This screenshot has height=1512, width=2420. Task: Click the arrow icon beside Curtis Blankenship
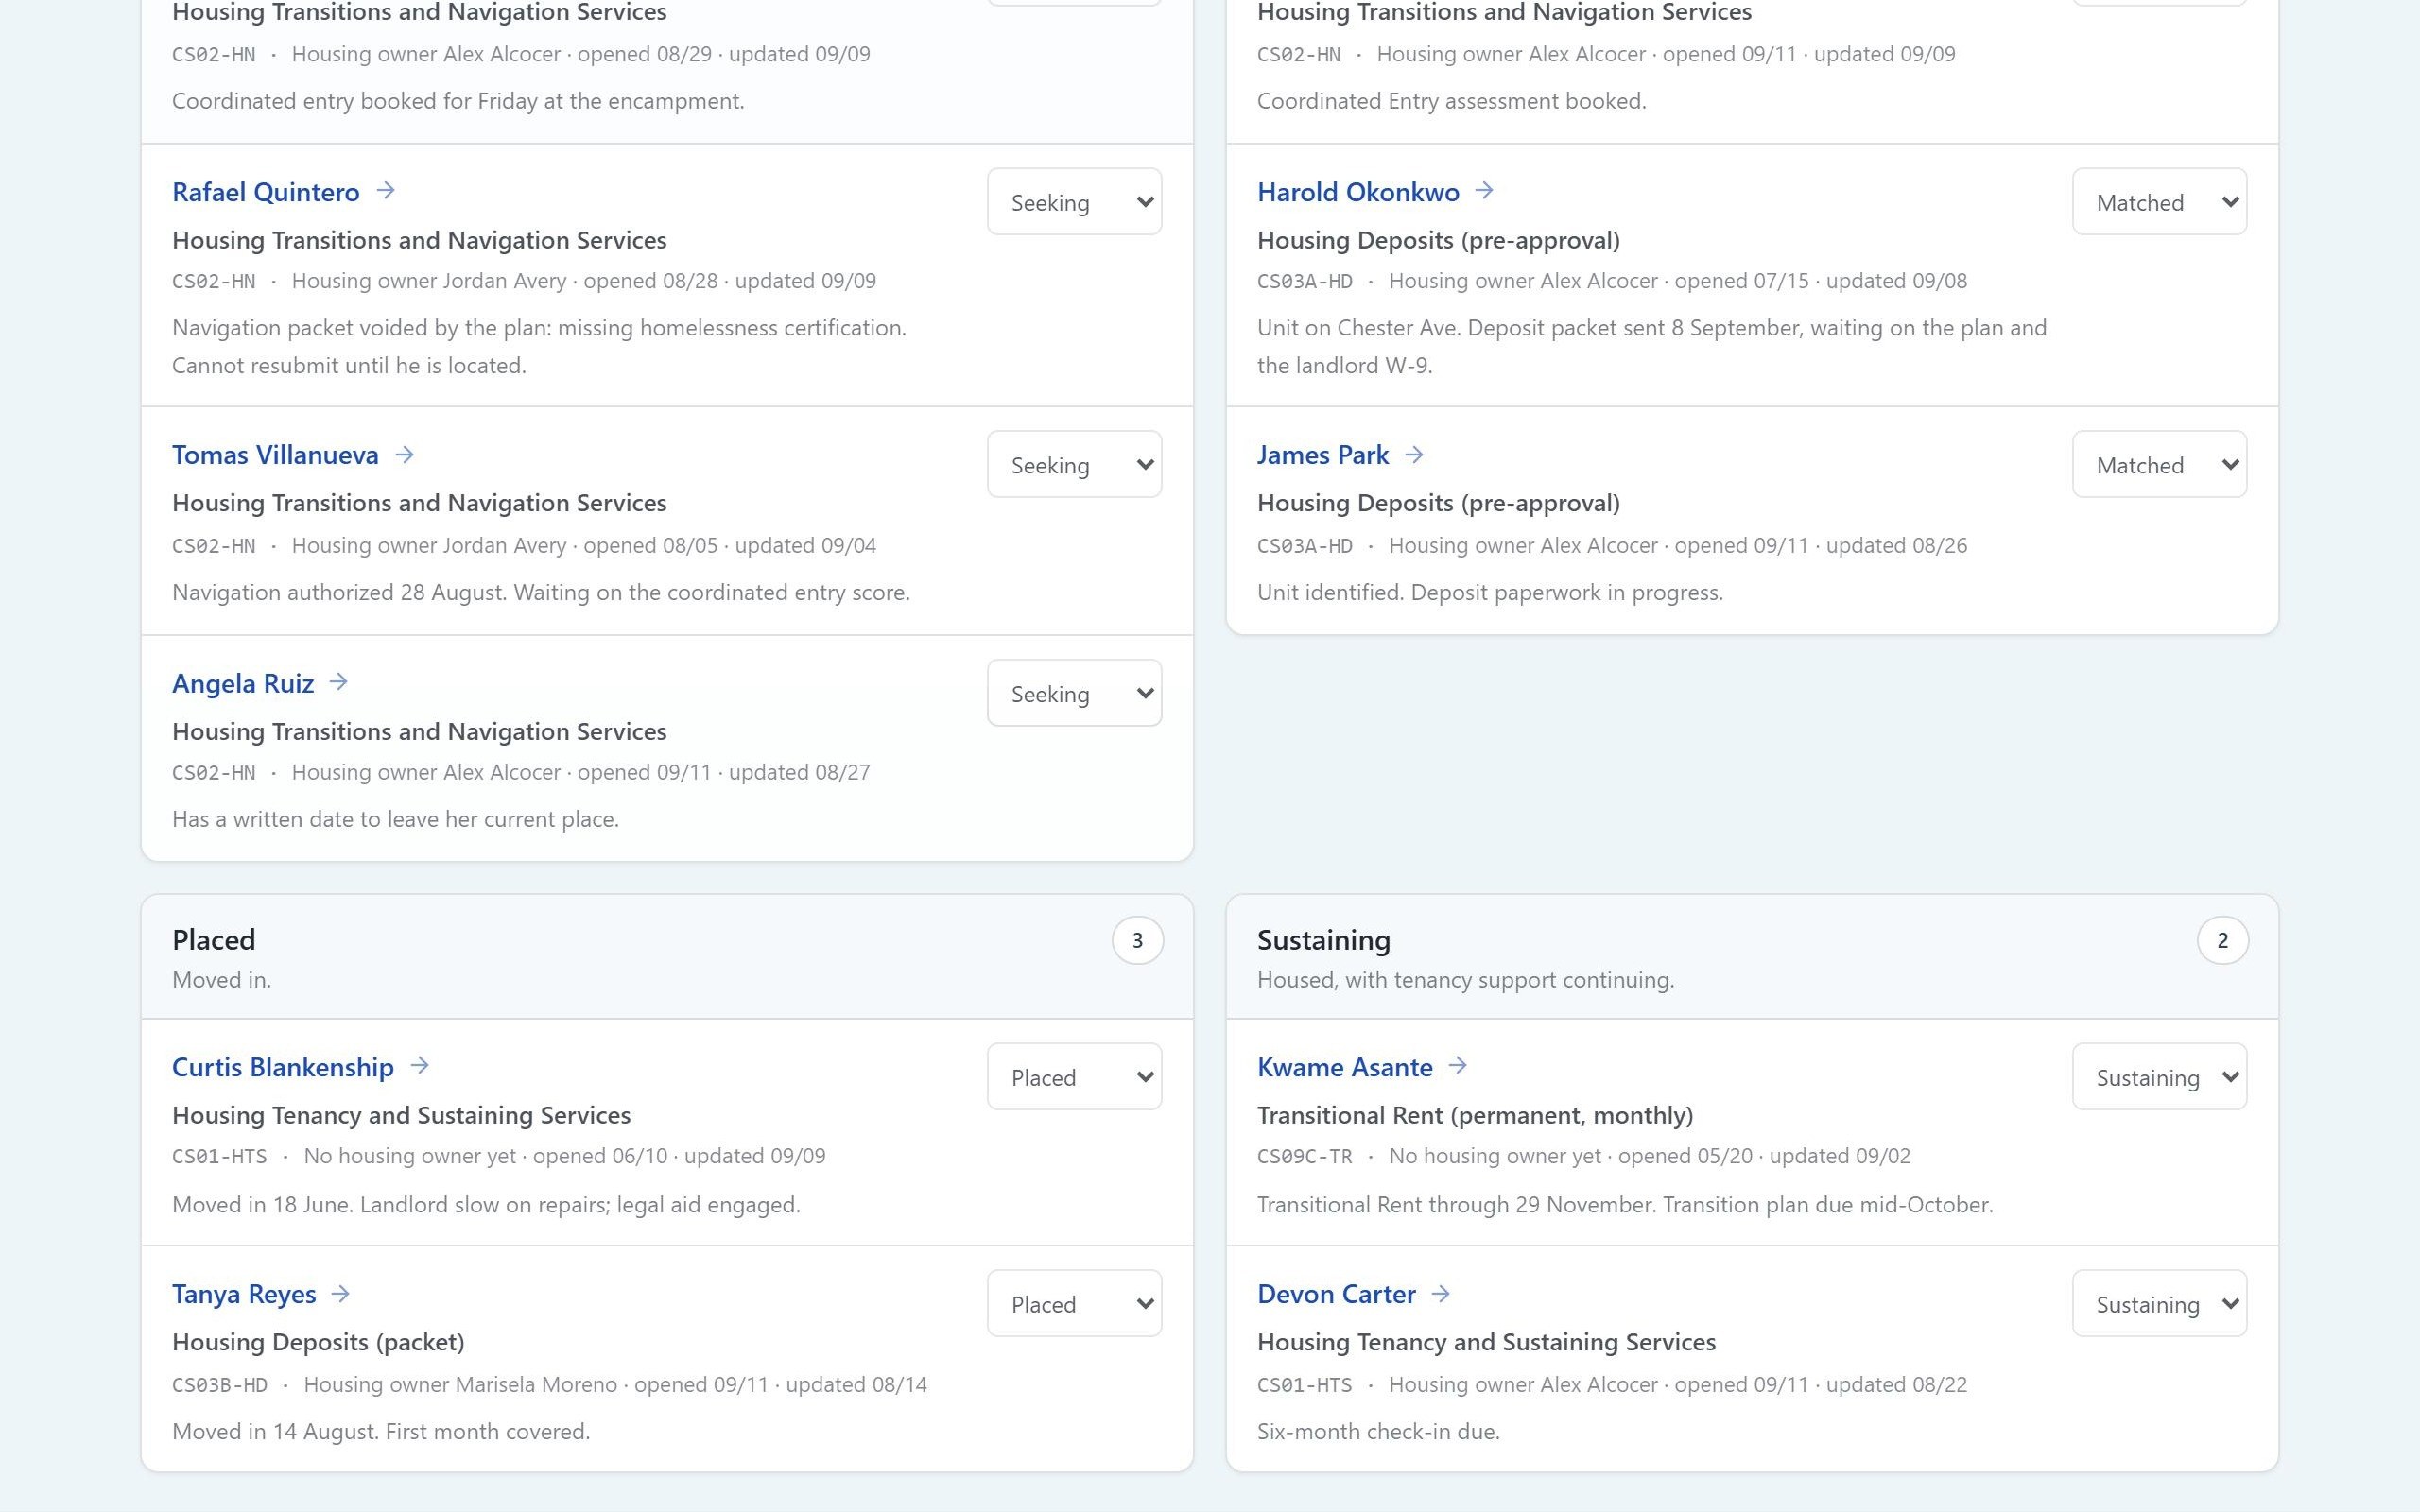(420, 1066)
